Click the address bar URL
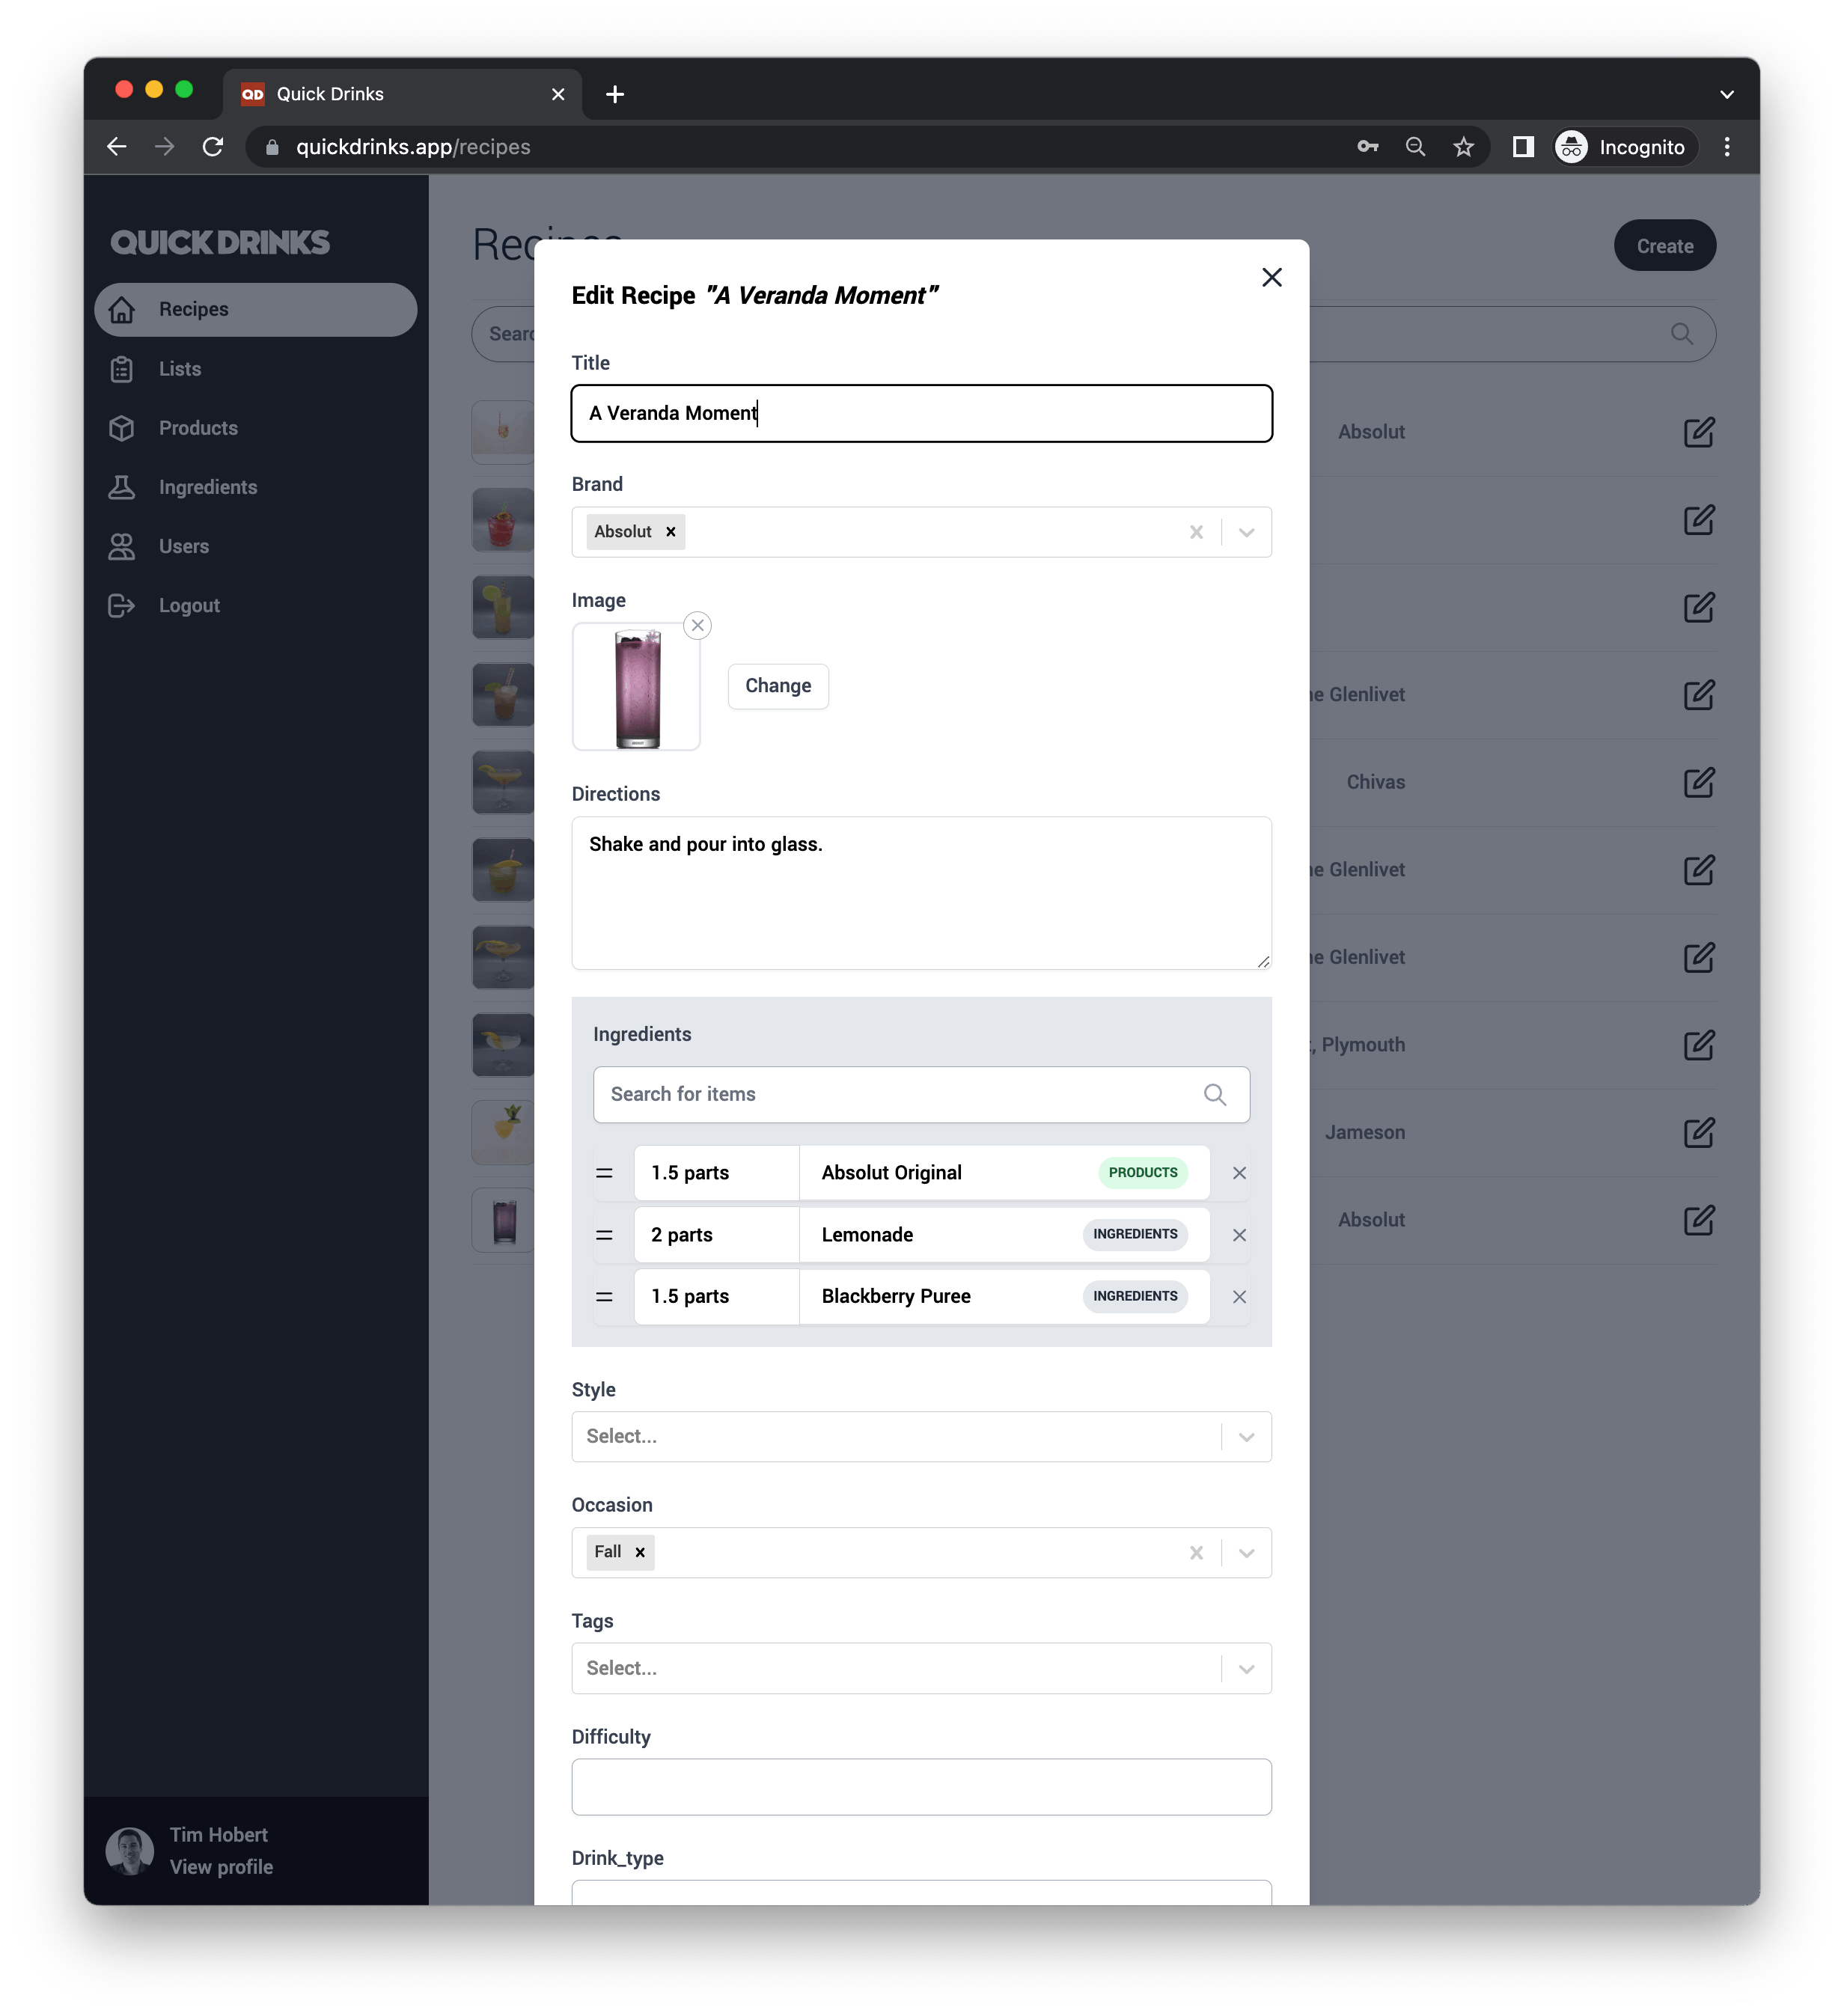 tap(413, 147)
